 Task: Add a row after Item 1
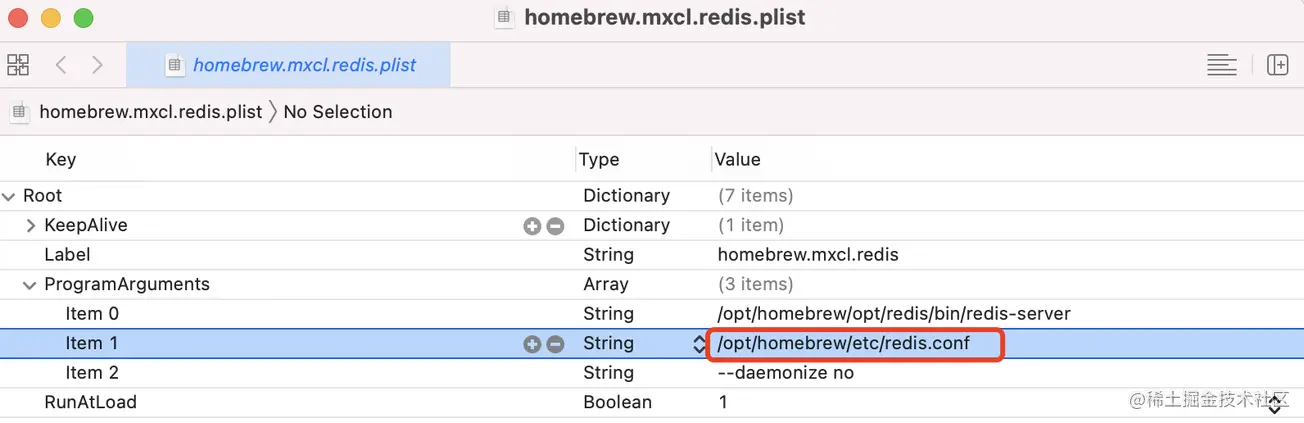click(x=532, y=344)
